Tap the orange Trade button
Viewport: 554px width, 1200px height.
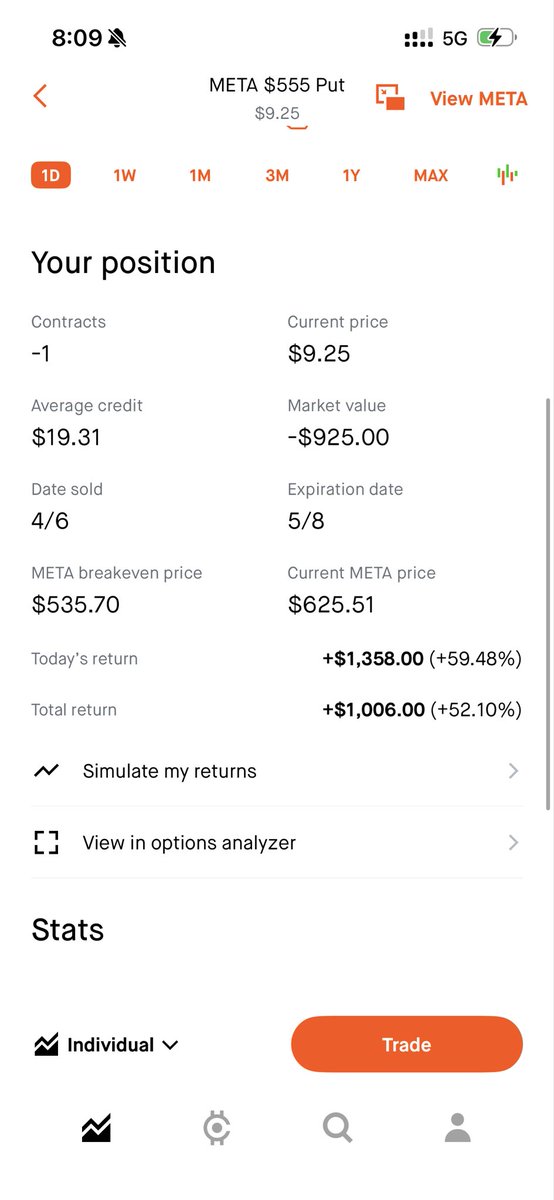407,1045
